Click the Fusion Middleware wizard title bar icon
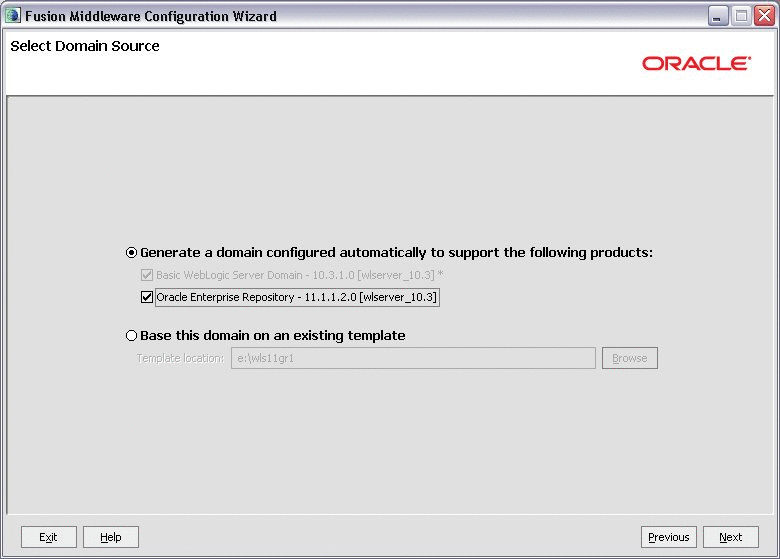 [x=12, y=15]
